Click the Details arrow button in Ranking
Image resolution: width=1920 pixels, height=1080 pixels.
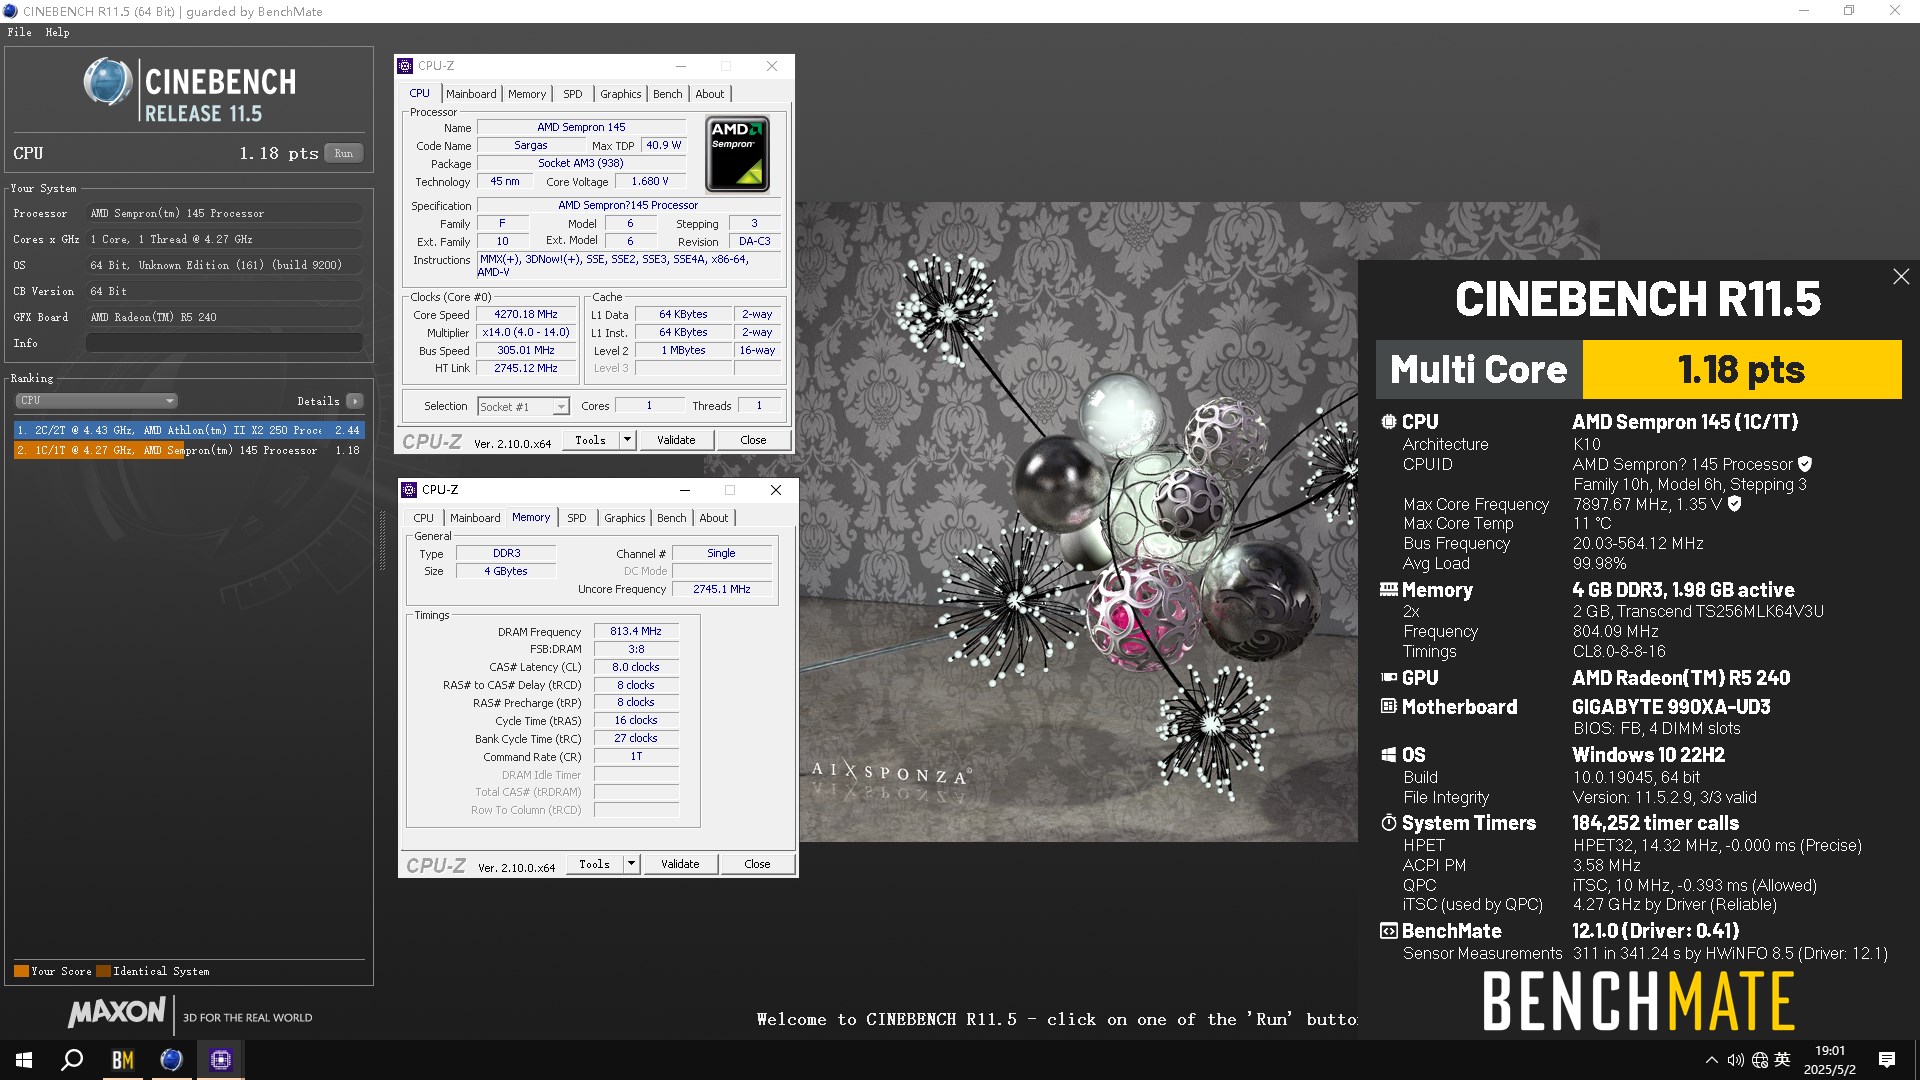click(355, 401)
